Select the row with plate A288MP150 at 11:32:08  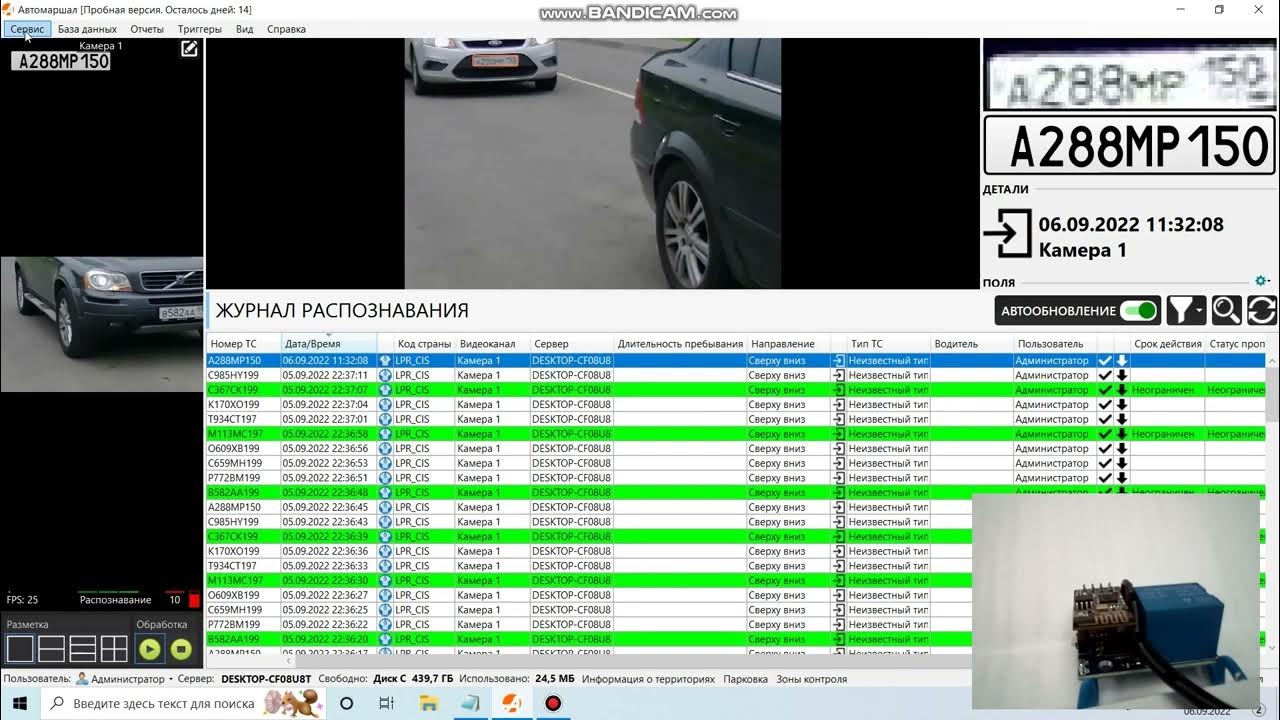click(x=736, y=360)
